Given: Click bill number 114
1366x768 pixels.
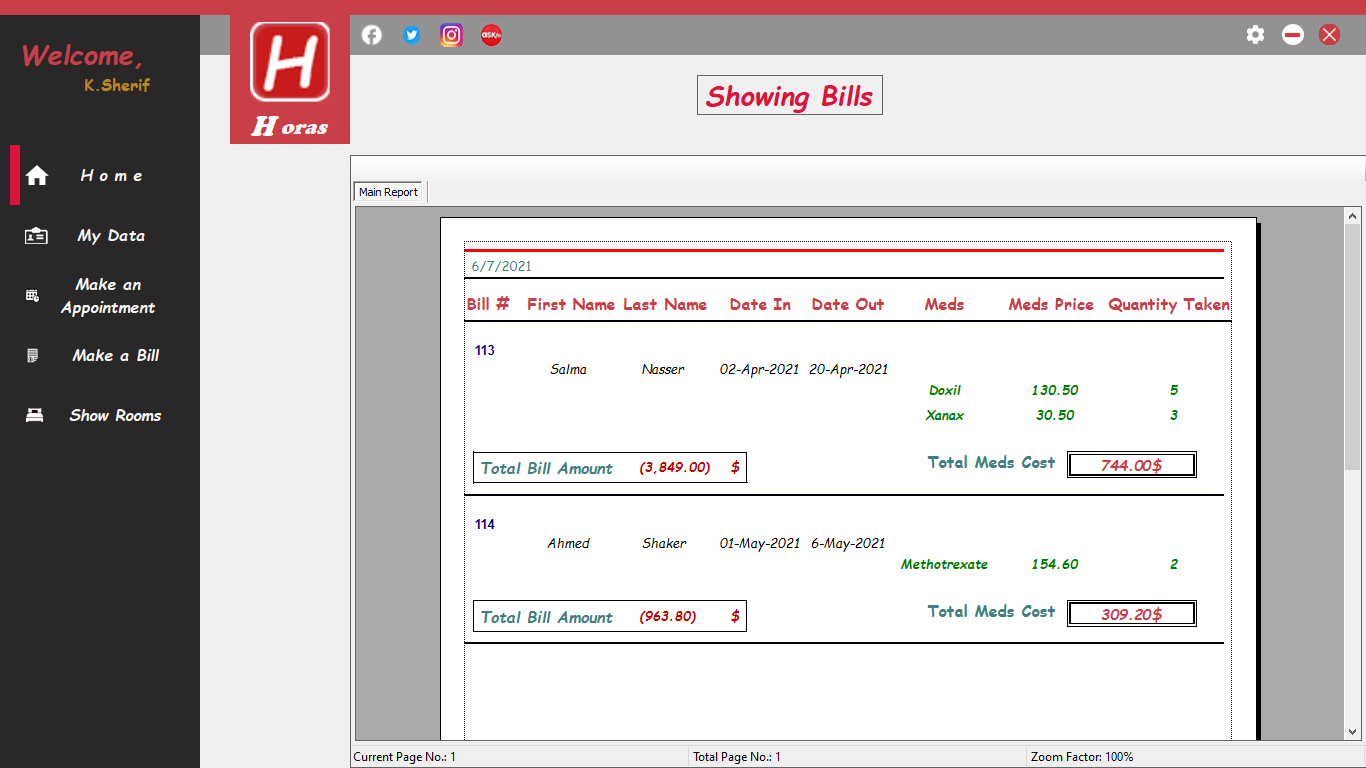Looking at the screenshot, I should [x=485, y=524].
